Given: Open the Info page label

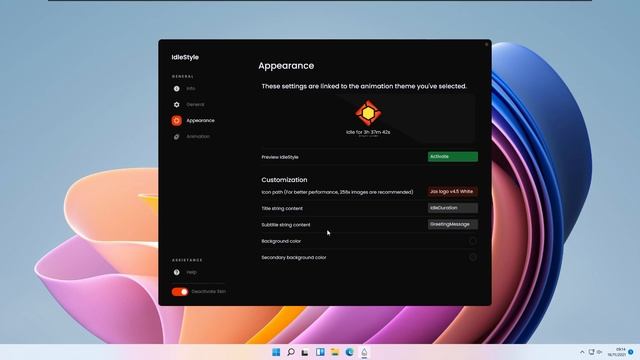Looking at the screenshot, I should click(x=191, y=89).
